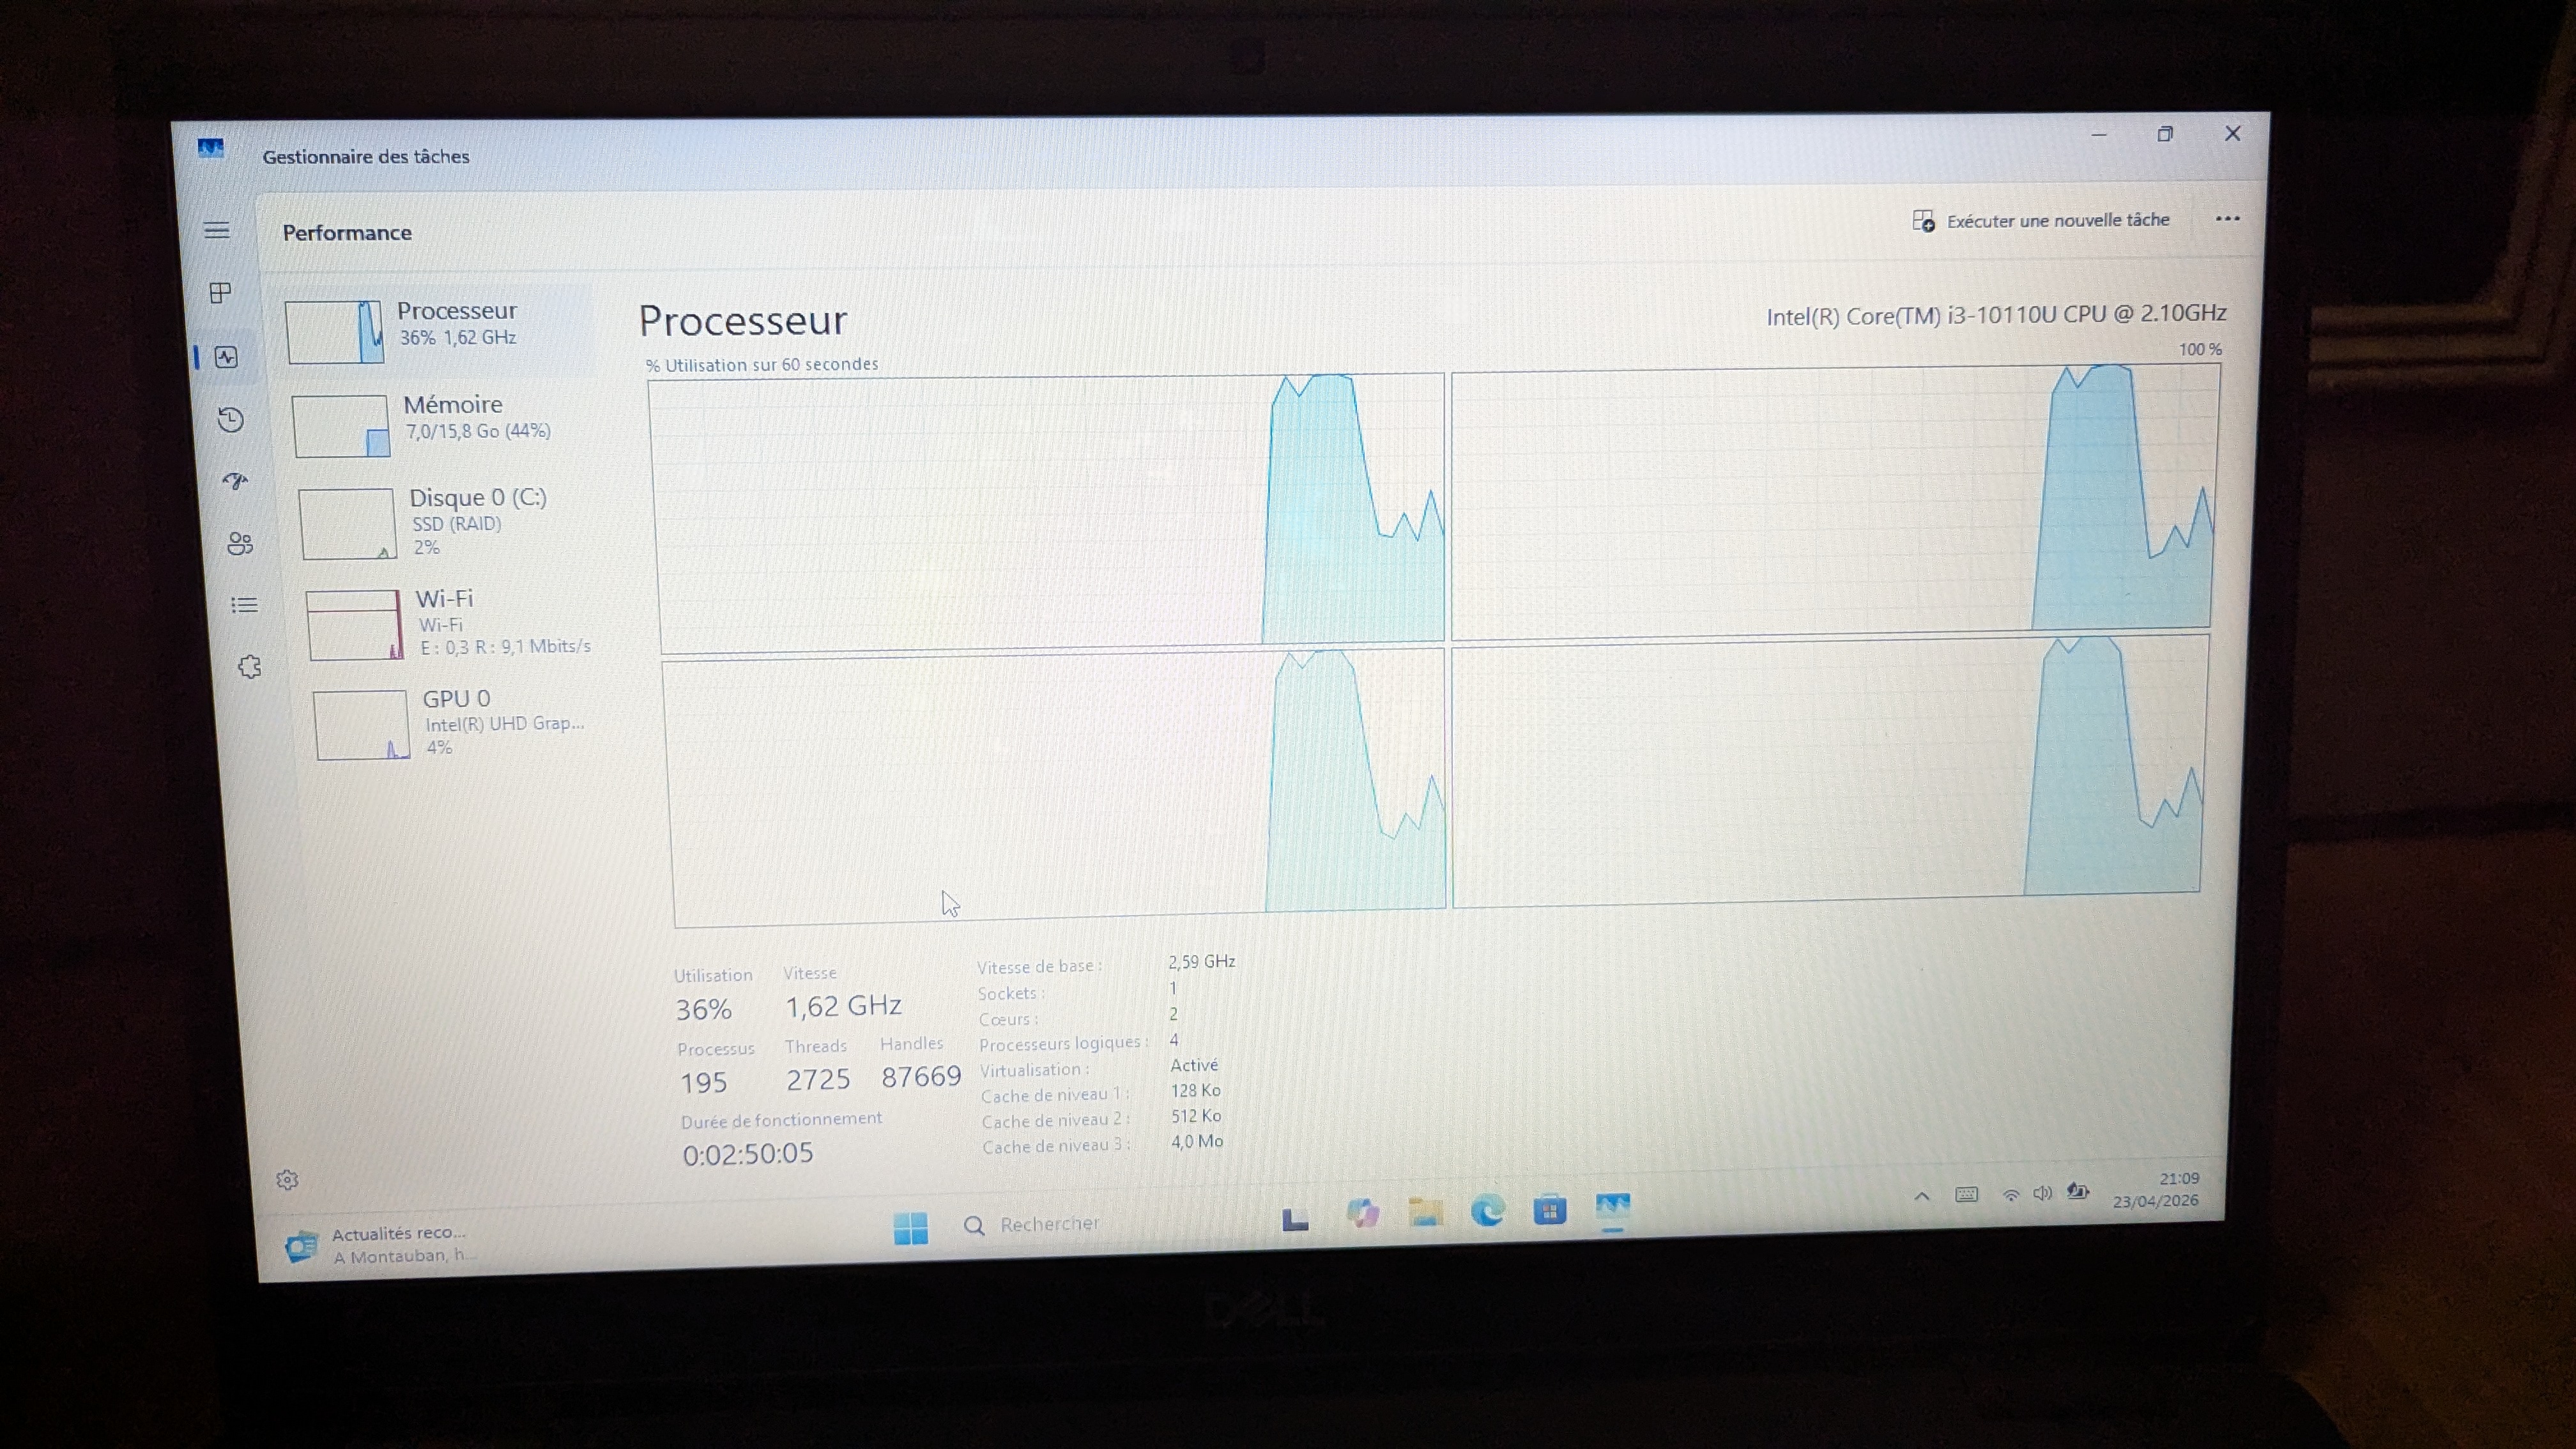Open the Startup apps page icon
The height and width of the screenshot is (1449, 2576).
[235, 481]
